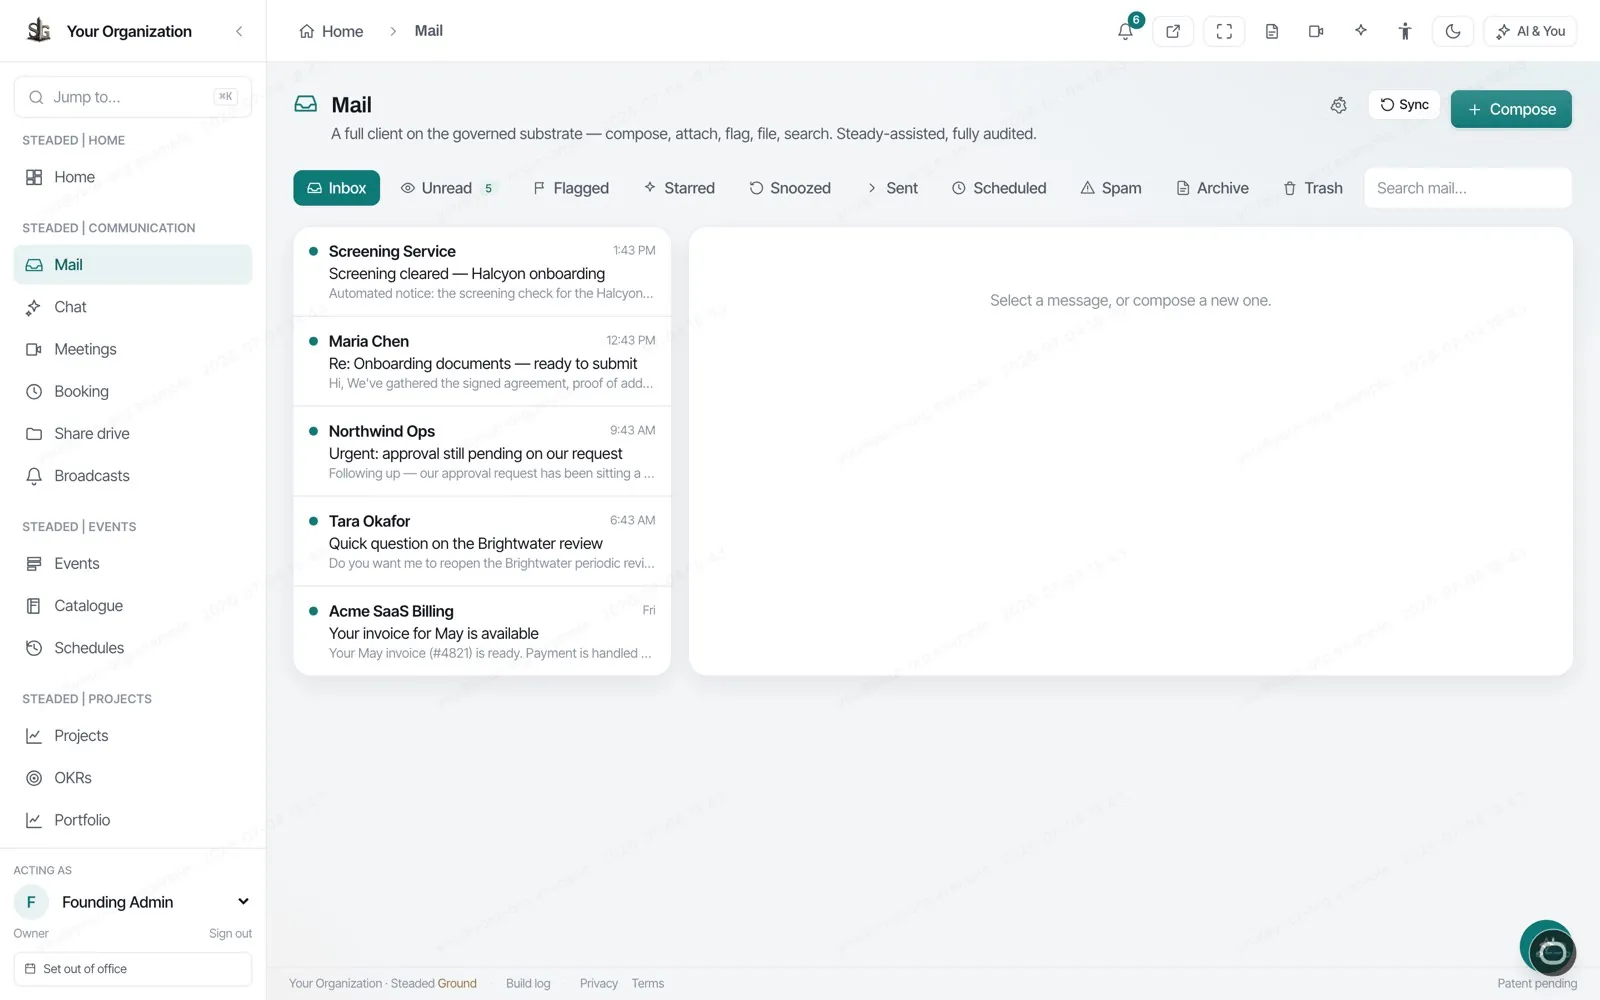
Task: Select the Unread tab
Action: pos(447,188)
